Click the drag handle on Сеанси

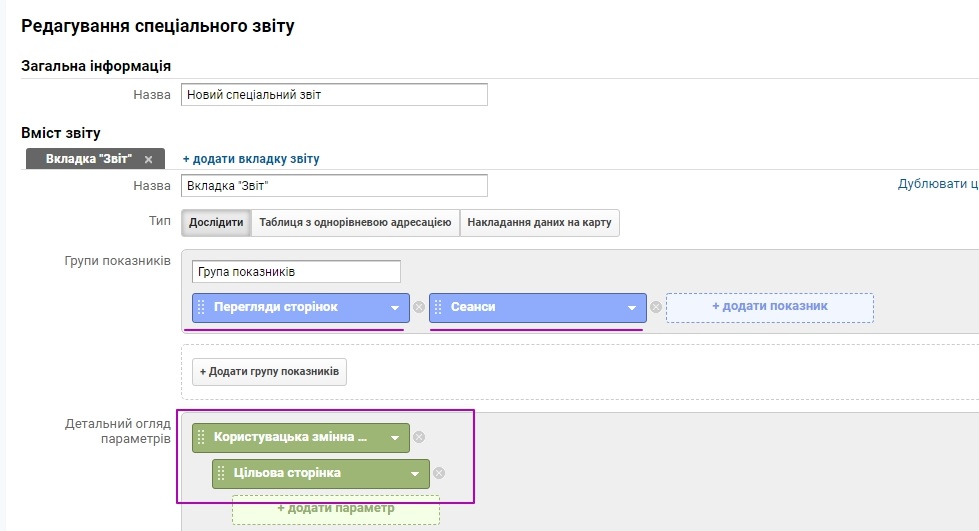(438, 307)
